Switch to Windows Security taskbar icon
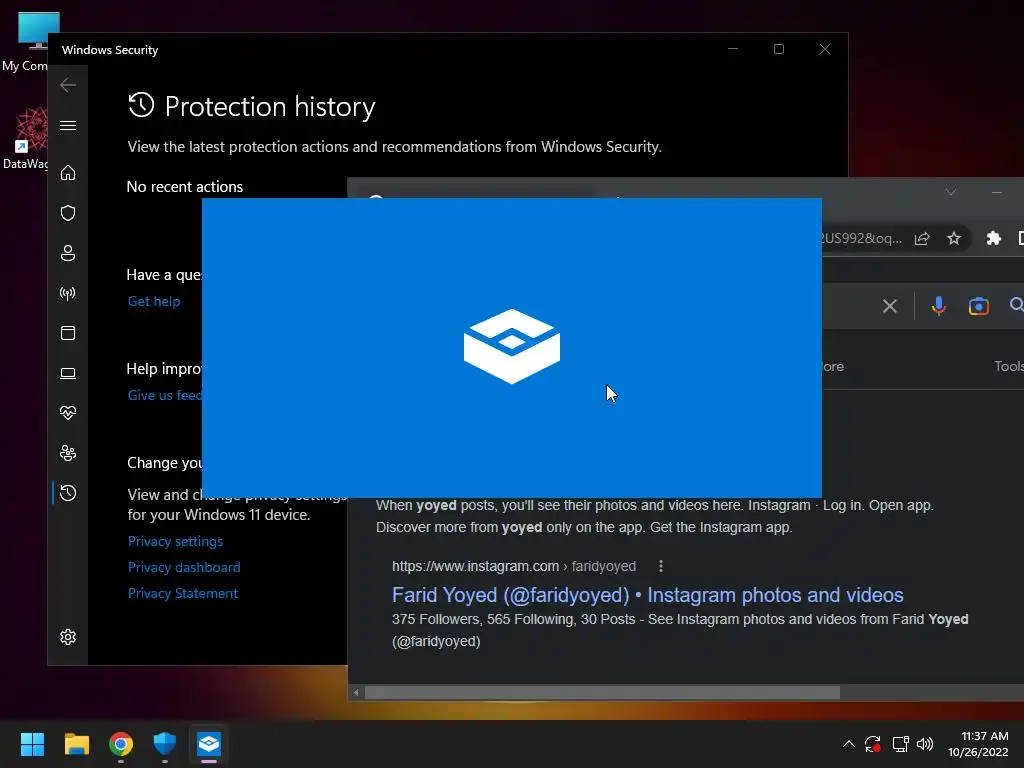This screenshot has height=768, width=1024. tap(165, 744)
